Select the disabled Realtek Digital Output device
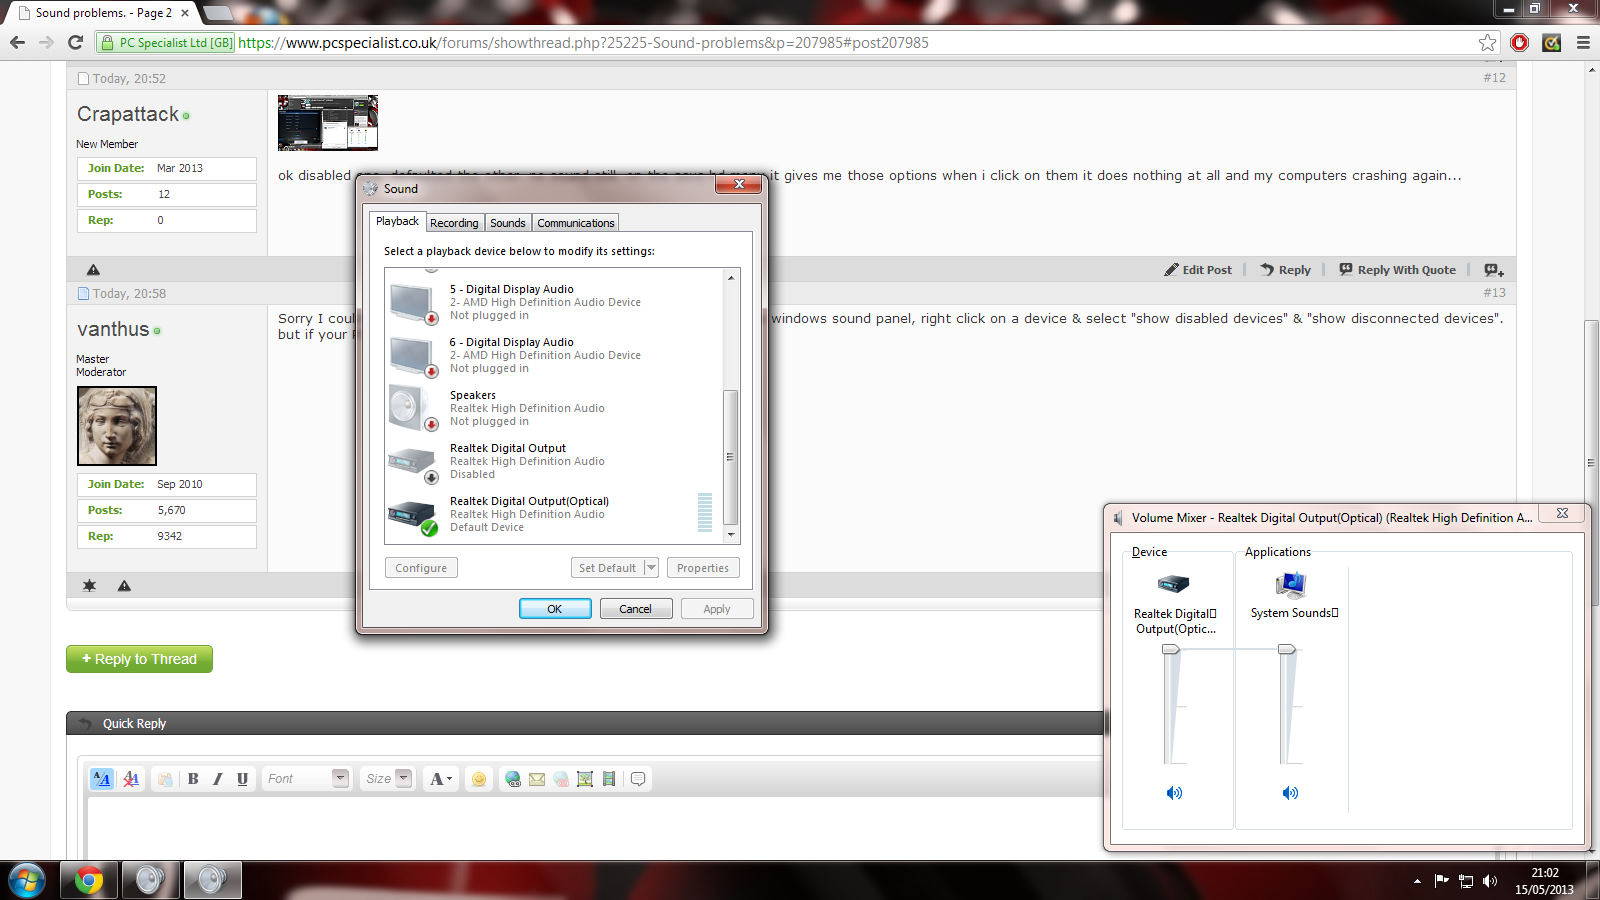The image size is (1600, 900). coord(554,461)
